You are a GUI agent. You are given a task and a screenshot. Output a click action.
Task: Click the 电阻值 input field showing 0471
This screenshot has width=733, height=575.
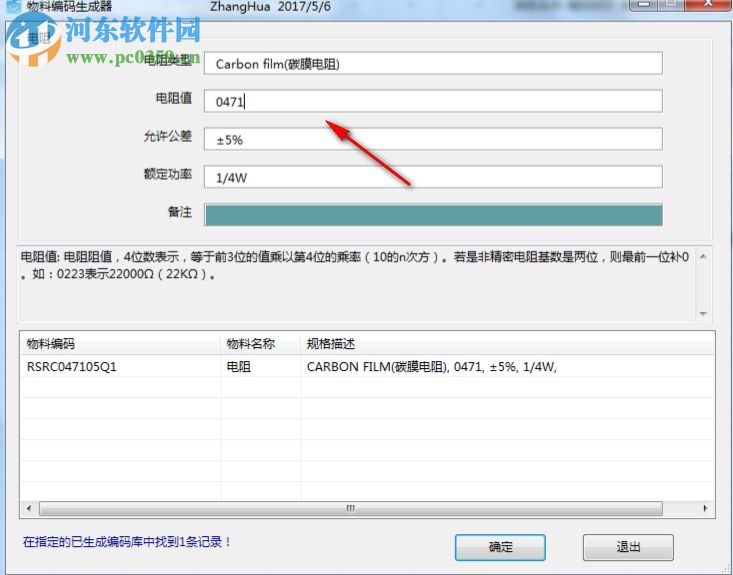[x=433, y=101]
